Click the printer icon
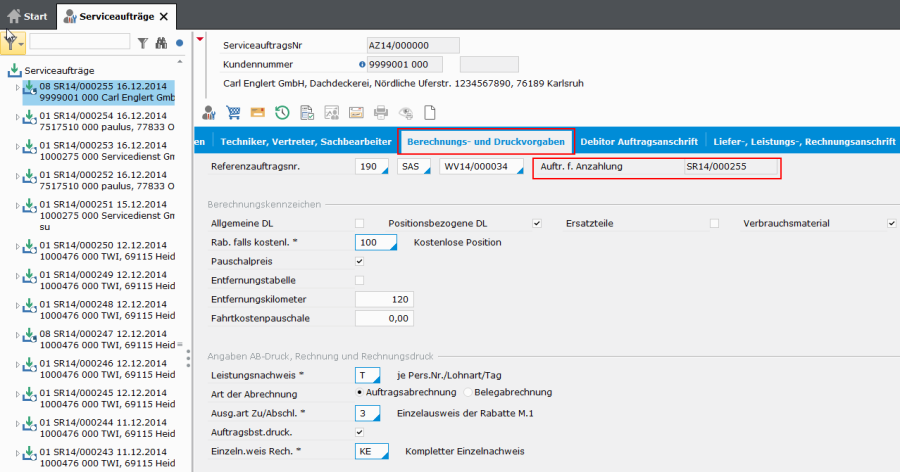The height and width of the screenshot is (472, 900). point(381,113)
